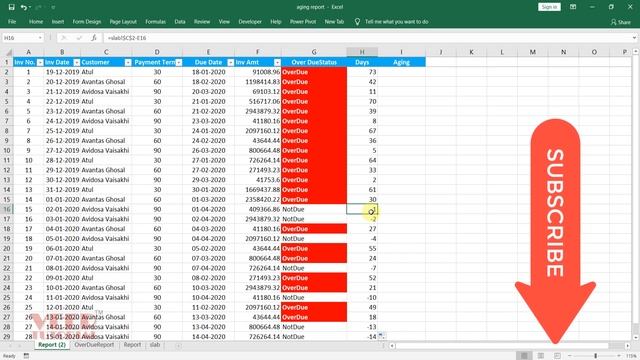The height and width of the screenshot is (360, 640).
Task: Click the Name Box showing H16
Action: (20, 38)
